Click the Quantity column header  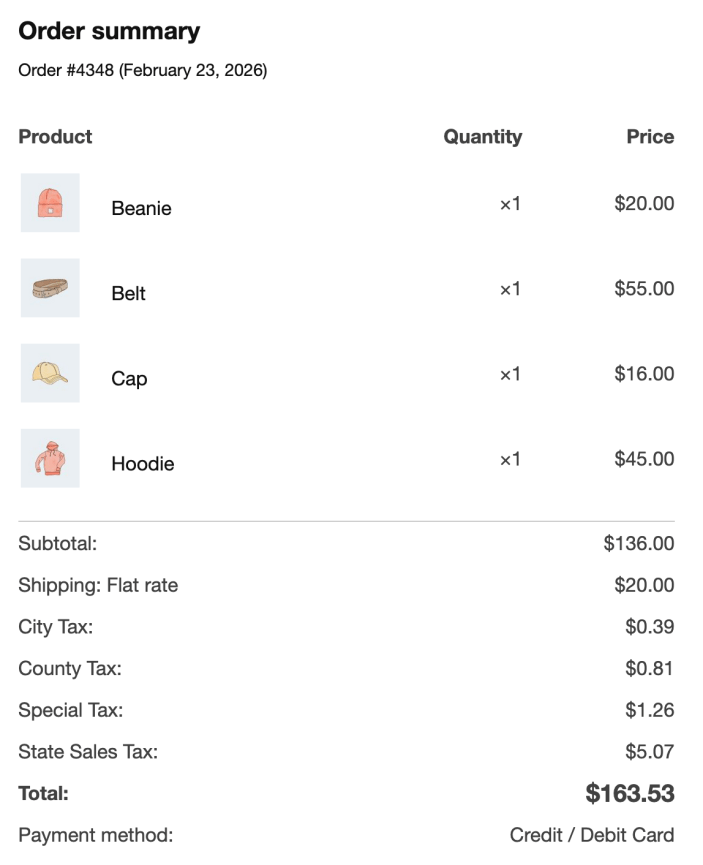pos(482,137)
